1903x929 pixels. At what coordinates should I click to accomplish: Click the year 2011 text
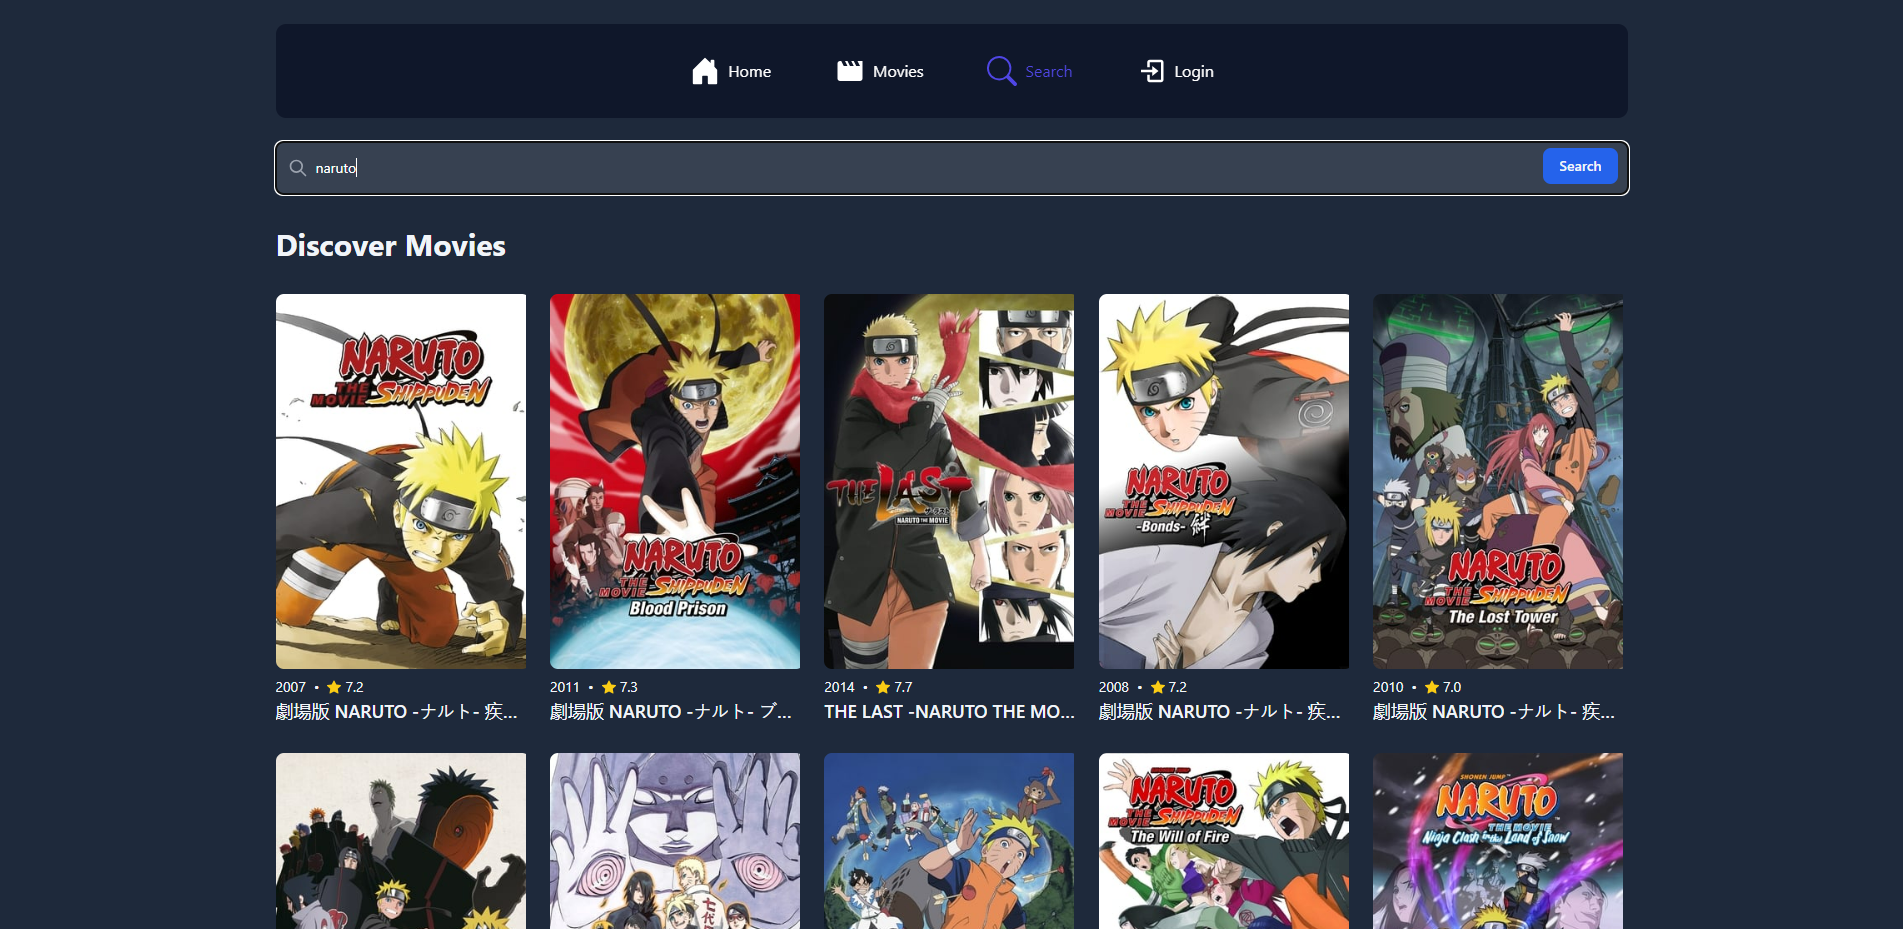[x=565, y=687]
